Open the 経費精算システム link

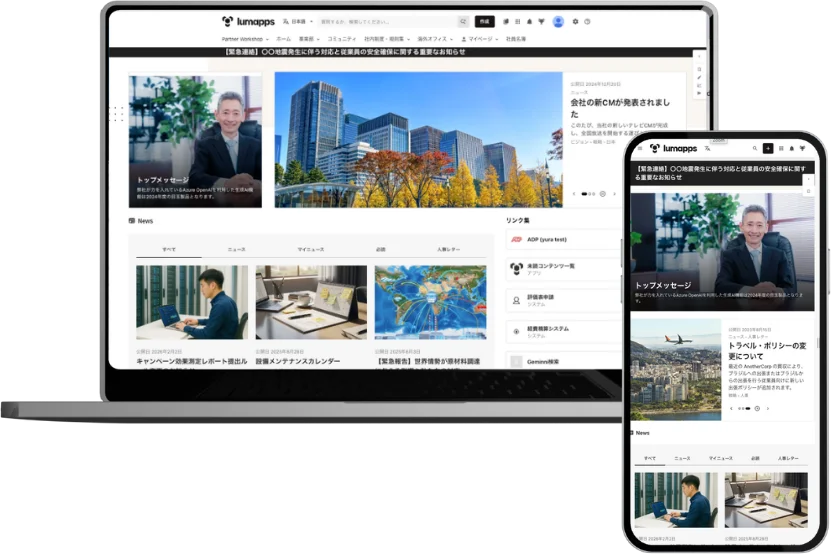click(x=564, y=332)
